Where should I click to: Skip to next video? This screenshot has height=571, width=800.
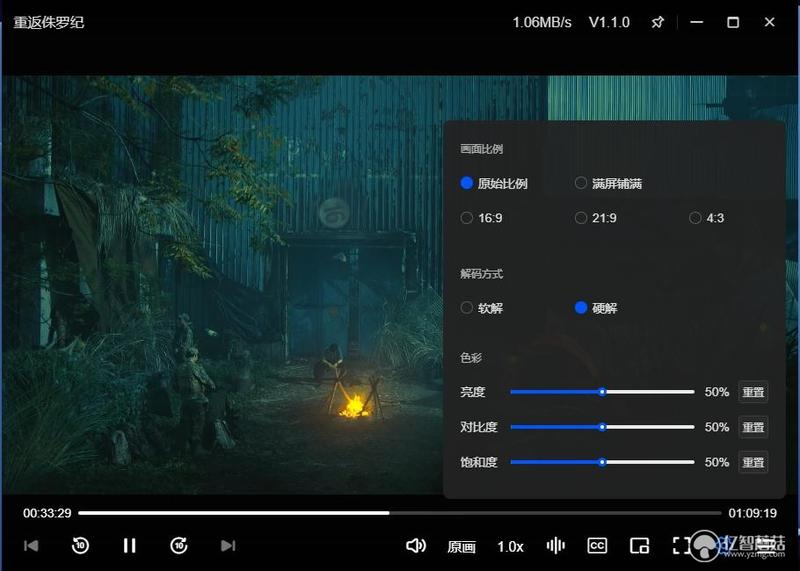point(228,546)
